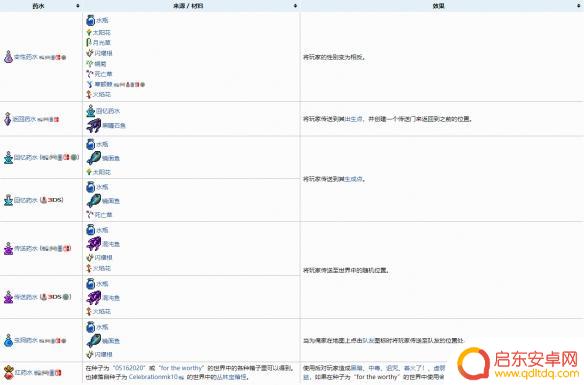Click effect text 将玩家的性别变为相反

click(334, 57)
